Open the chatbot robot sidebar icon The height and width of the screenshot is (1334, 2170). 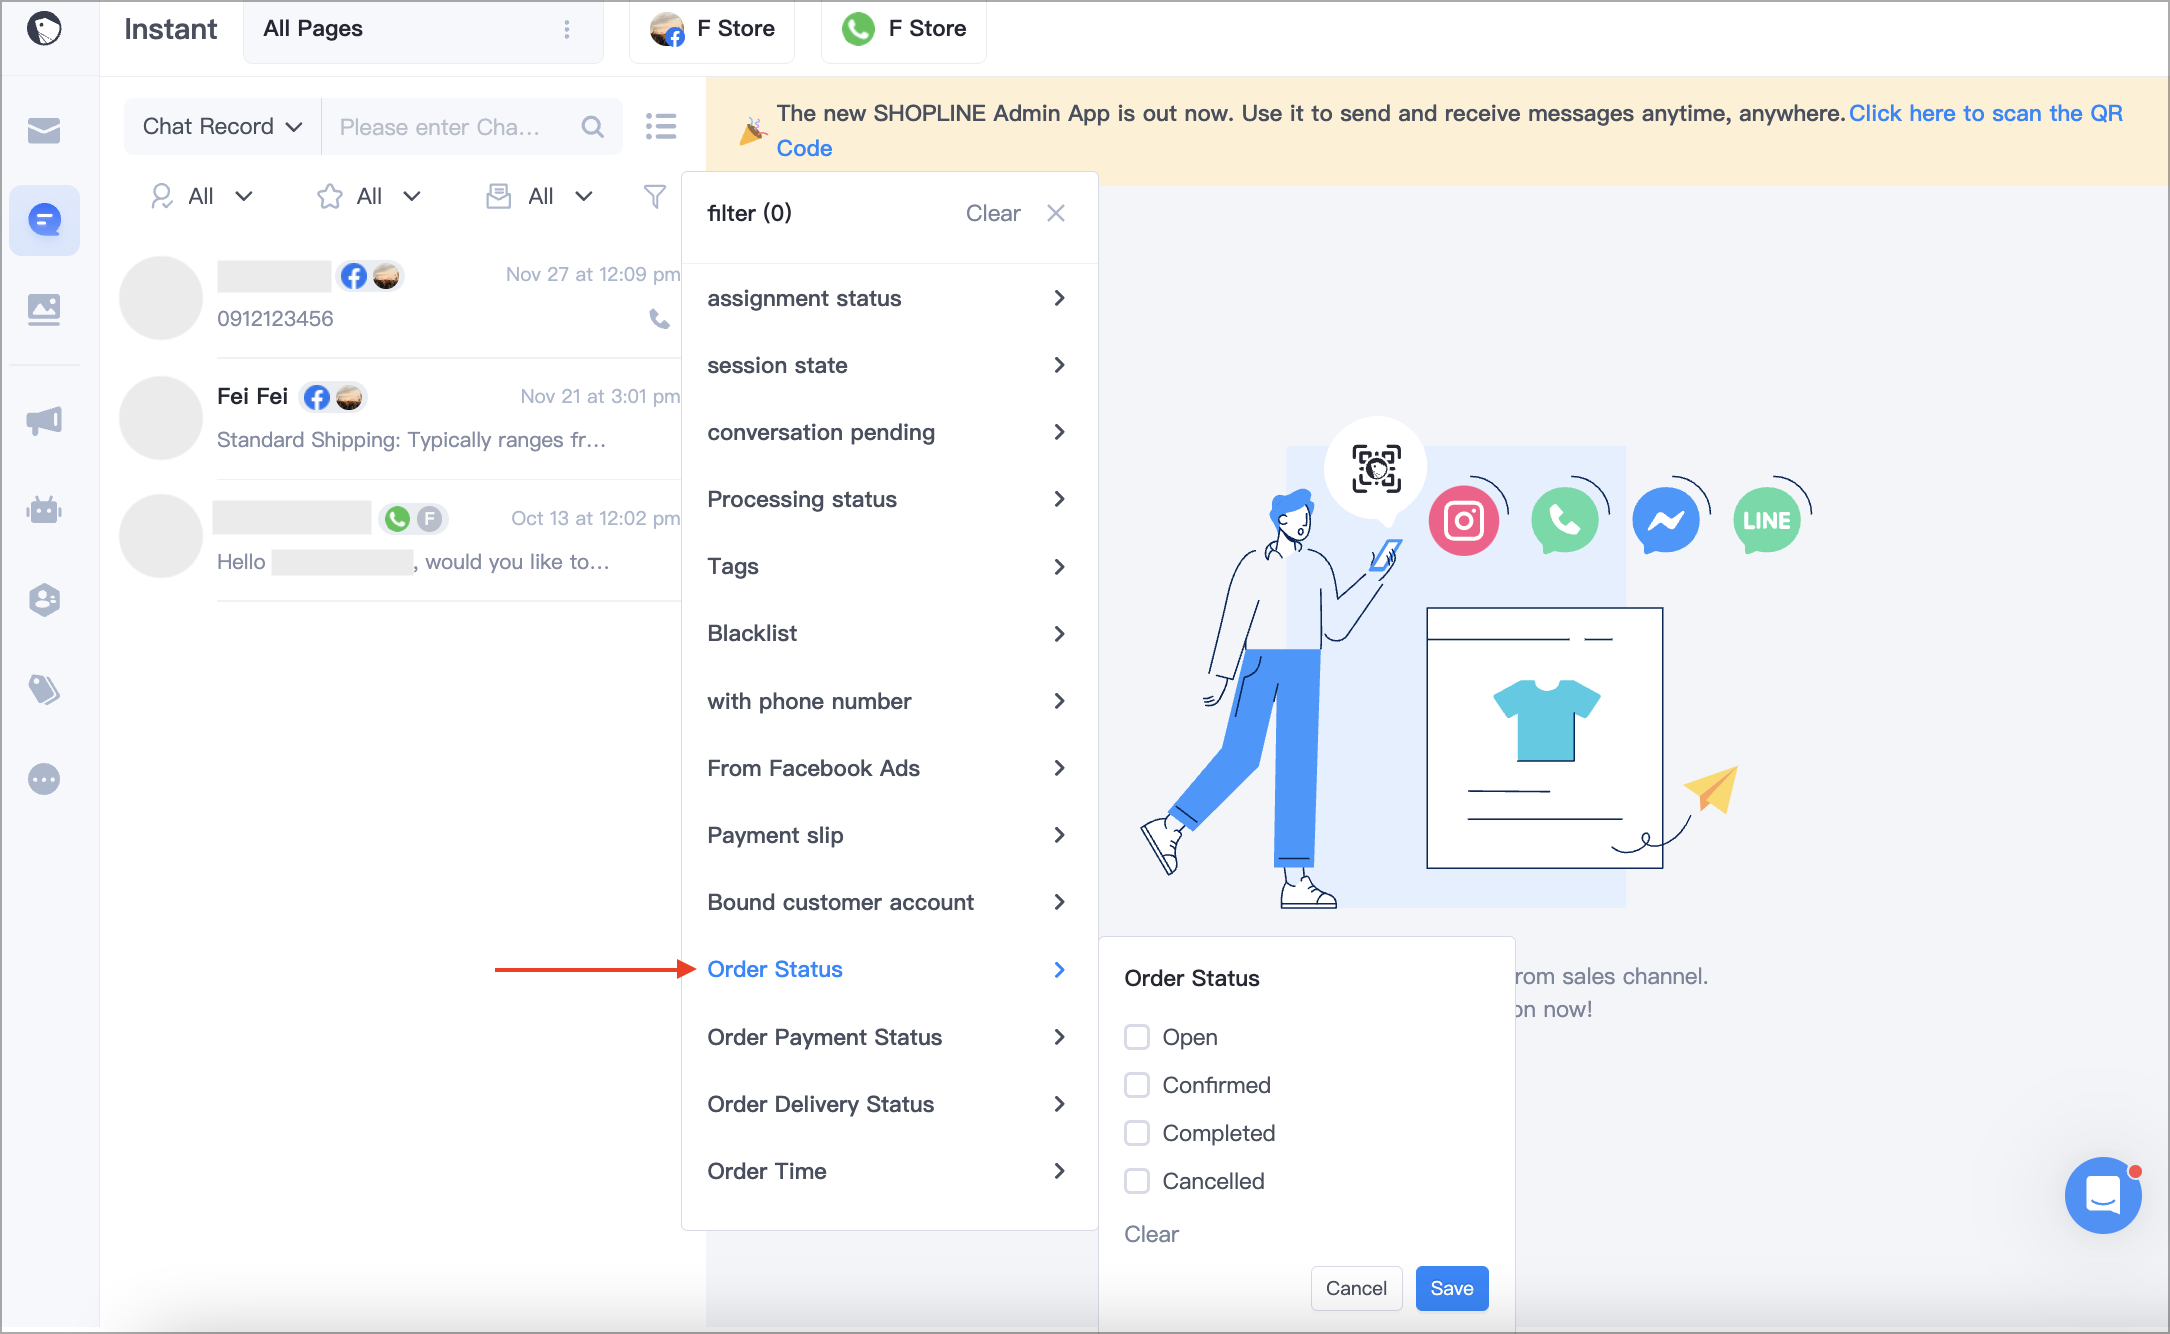(x=44, y=510)
